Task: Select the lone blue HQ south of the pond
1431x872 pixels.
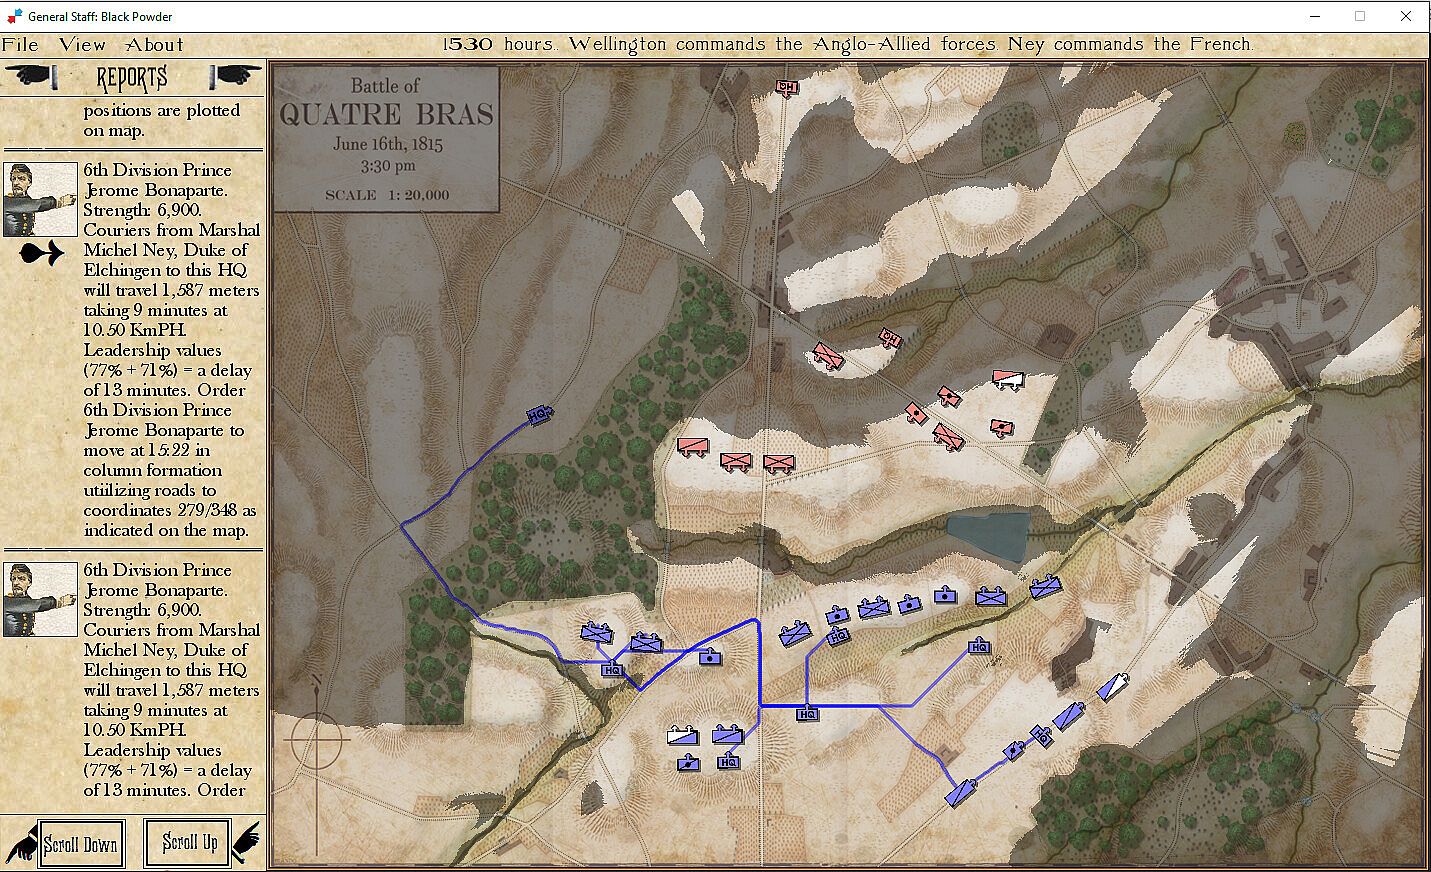Action: (x=979, y=647)
